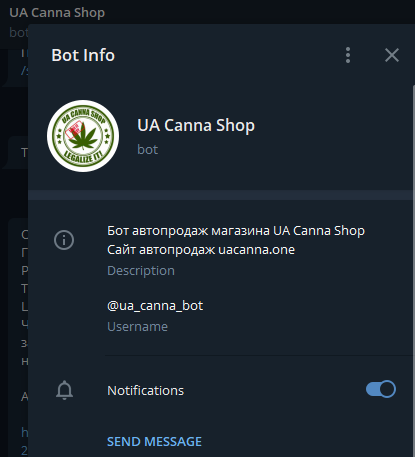Click the Description caption label
The image size is (415, 457).
coord(141,271)
